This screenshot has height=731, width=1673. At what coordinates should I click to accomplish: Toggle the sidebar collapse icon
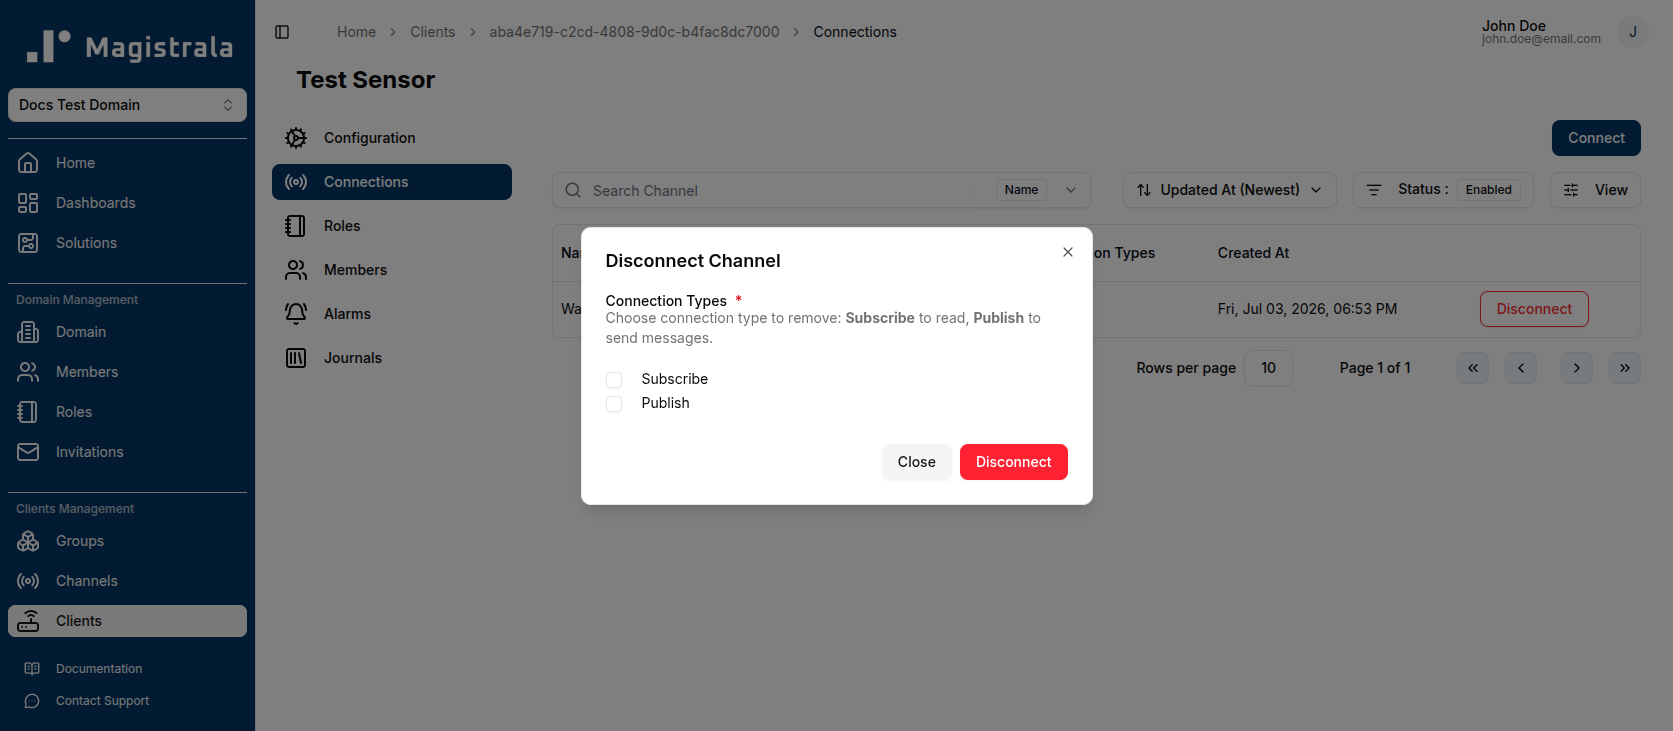[282, 32]
